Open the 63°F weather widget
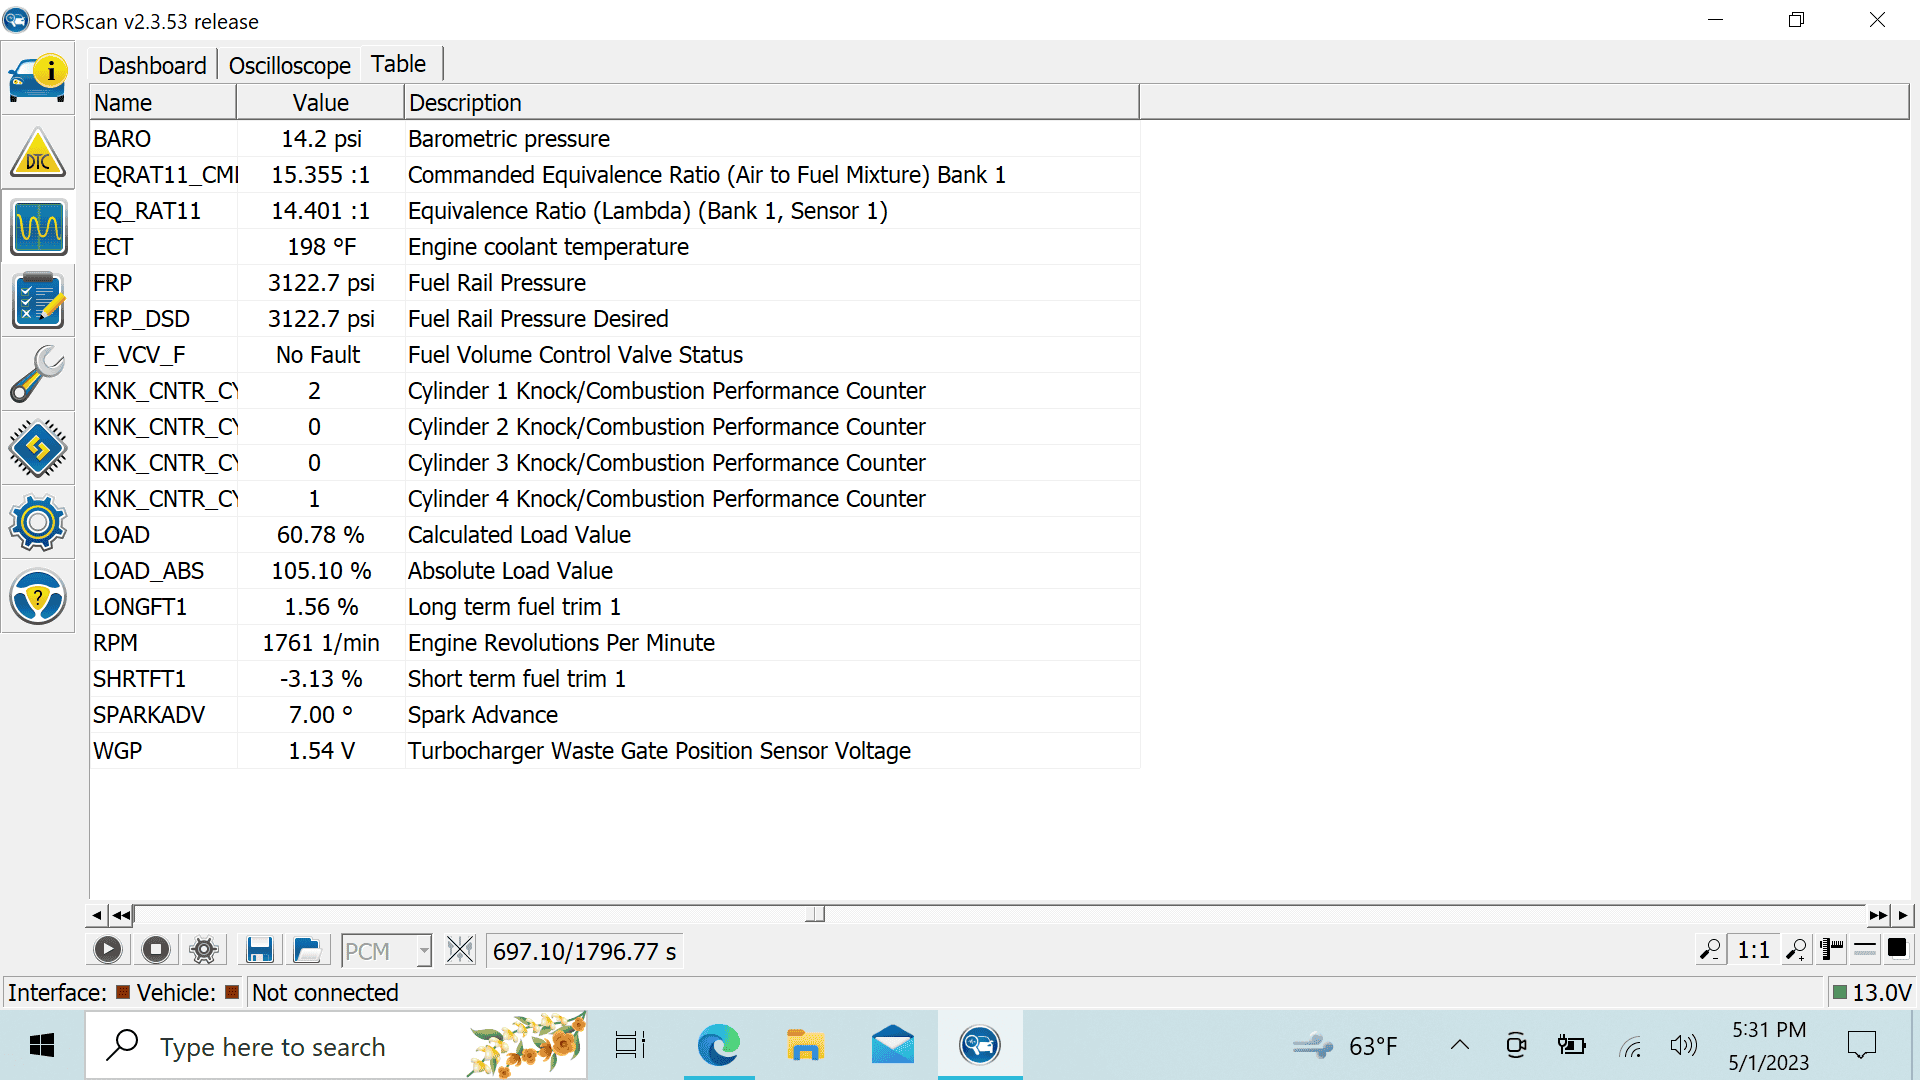The height and width of the screenshot is (1080, 1920). (x=1345, y=1046)
